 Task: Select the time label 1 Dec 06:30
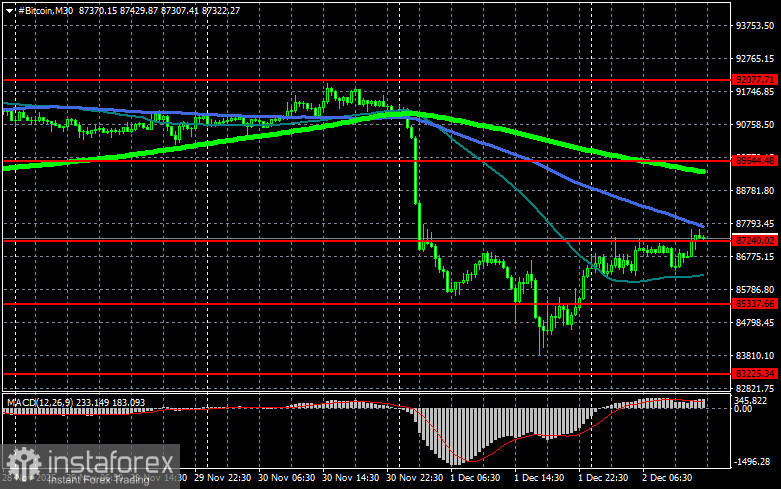pyautogui.click(x=475, y=478)
